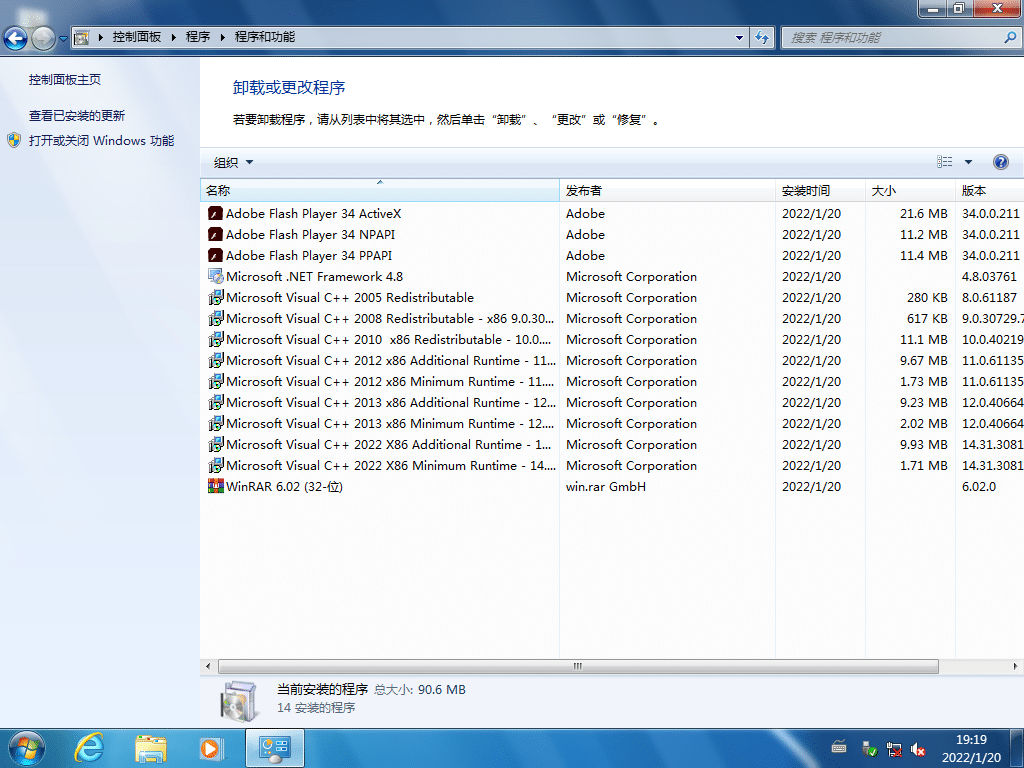The height and width of the screenshot is (768, 1024).
Task: Expand the address bar history dropdown
Action: coord(739,37)
